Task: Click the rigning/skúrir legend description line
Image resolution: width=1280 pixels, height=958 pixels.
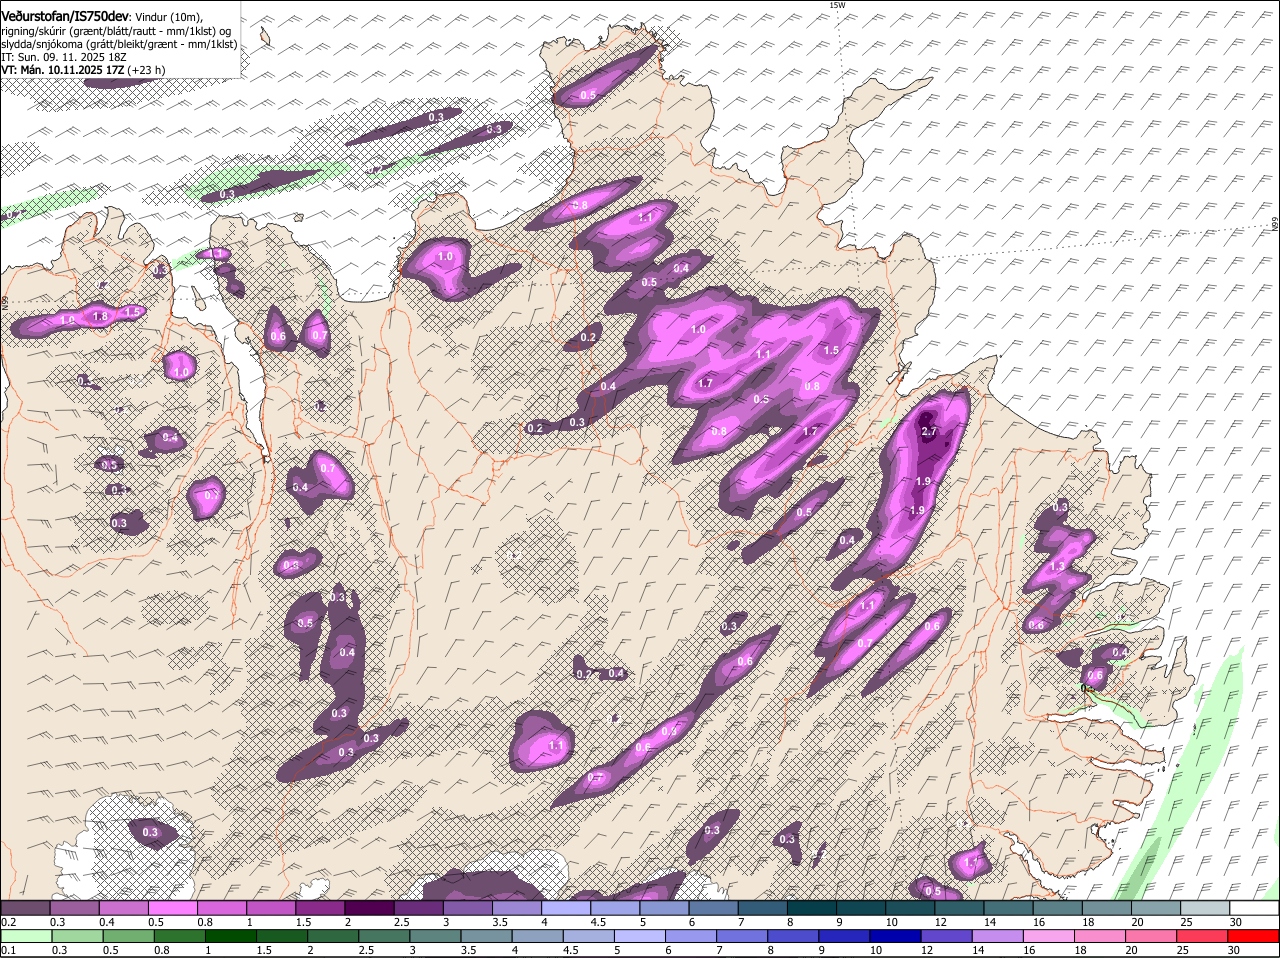Action: [x=118, y=31]
